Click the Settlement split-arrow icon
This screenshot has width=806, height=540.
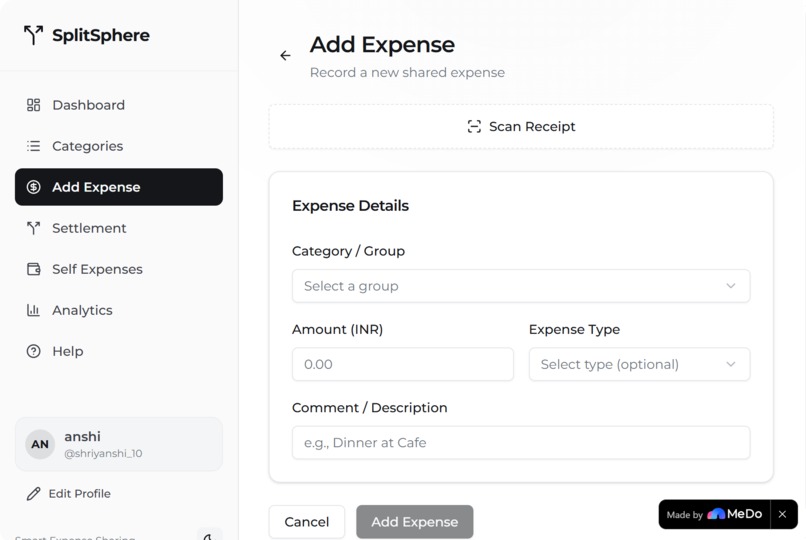(x=33, y=228)
